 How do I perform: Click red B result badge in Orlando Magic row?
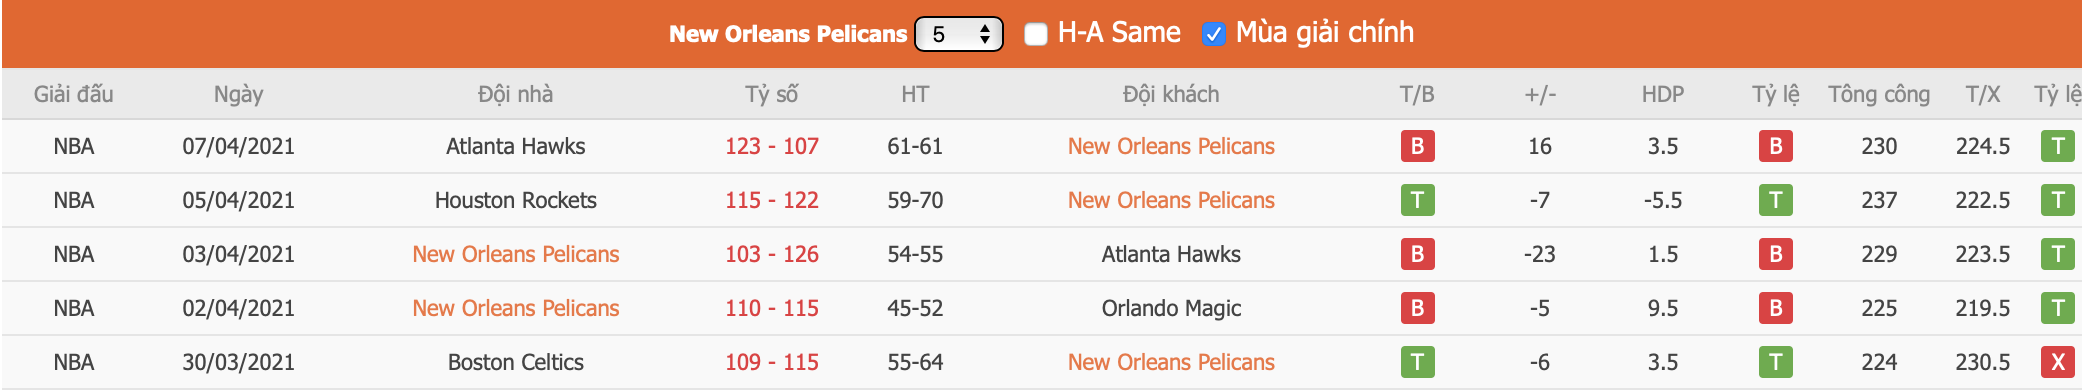click(x=1417, y=309)
